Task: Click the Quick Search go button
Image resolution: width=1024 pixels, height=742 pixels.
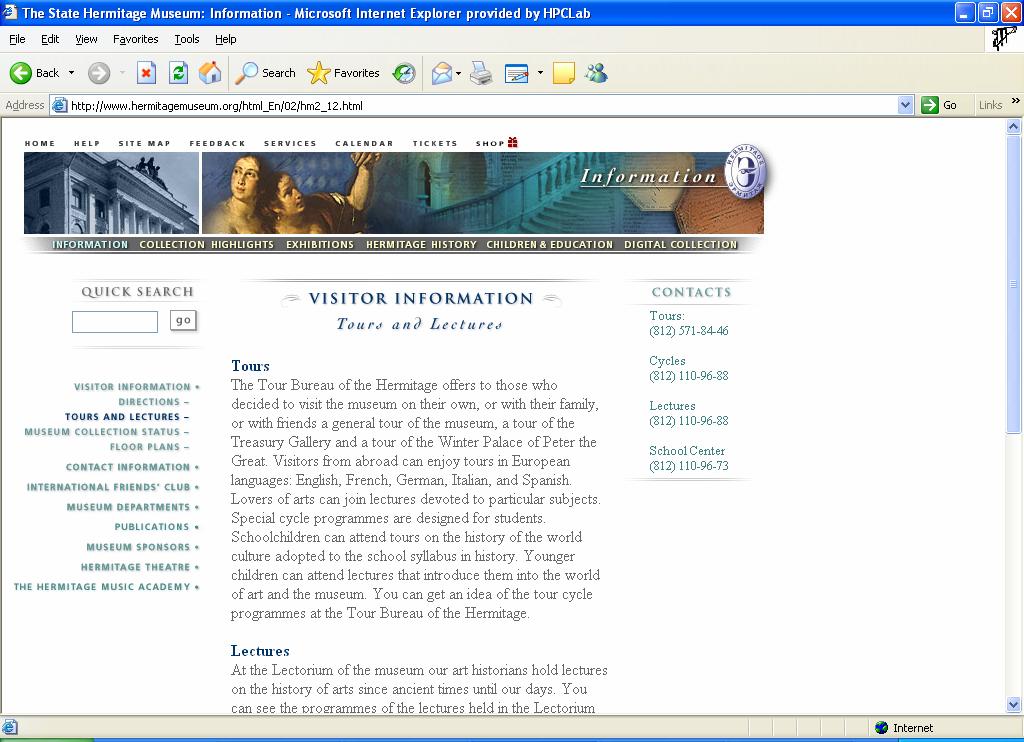Action: [x=183, y=320]
